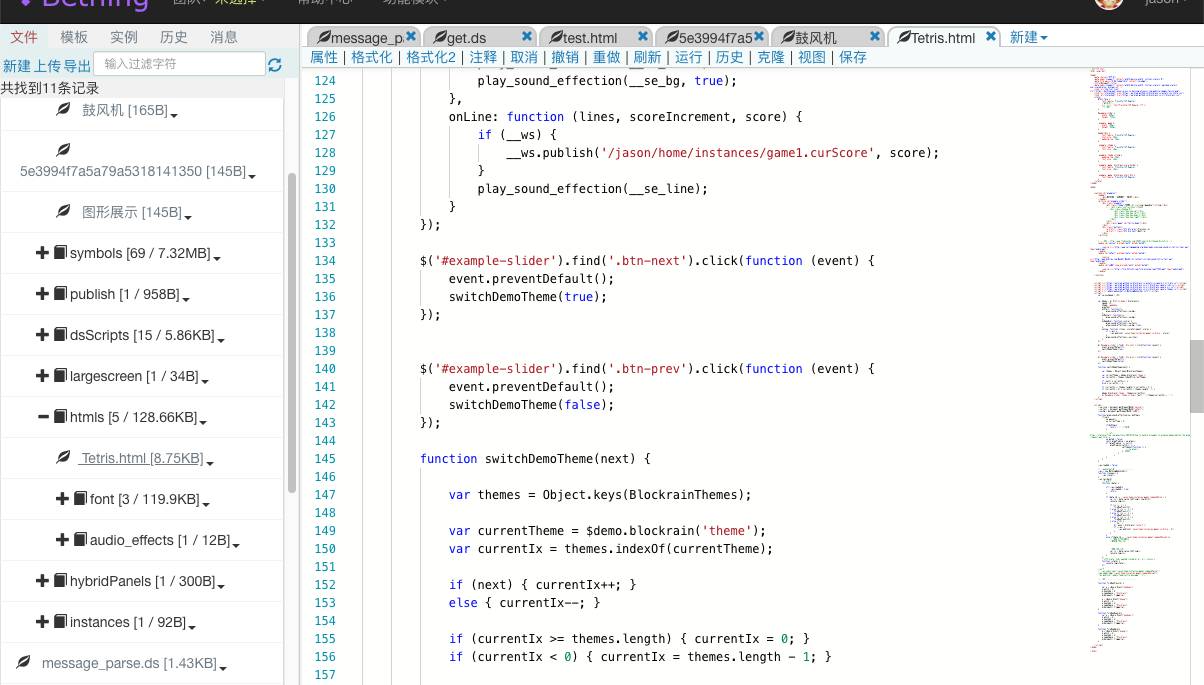
Task: Focus the 输入过滤字符 filter input
Action: coord(181,64)
